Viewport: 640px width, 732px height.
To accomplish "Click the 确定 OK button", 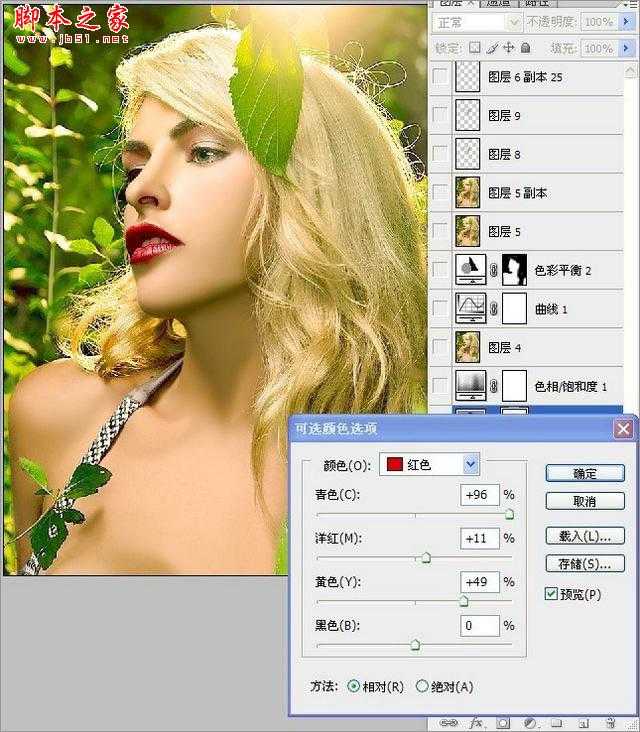I will pyautogui.click(x=585, y=473).
